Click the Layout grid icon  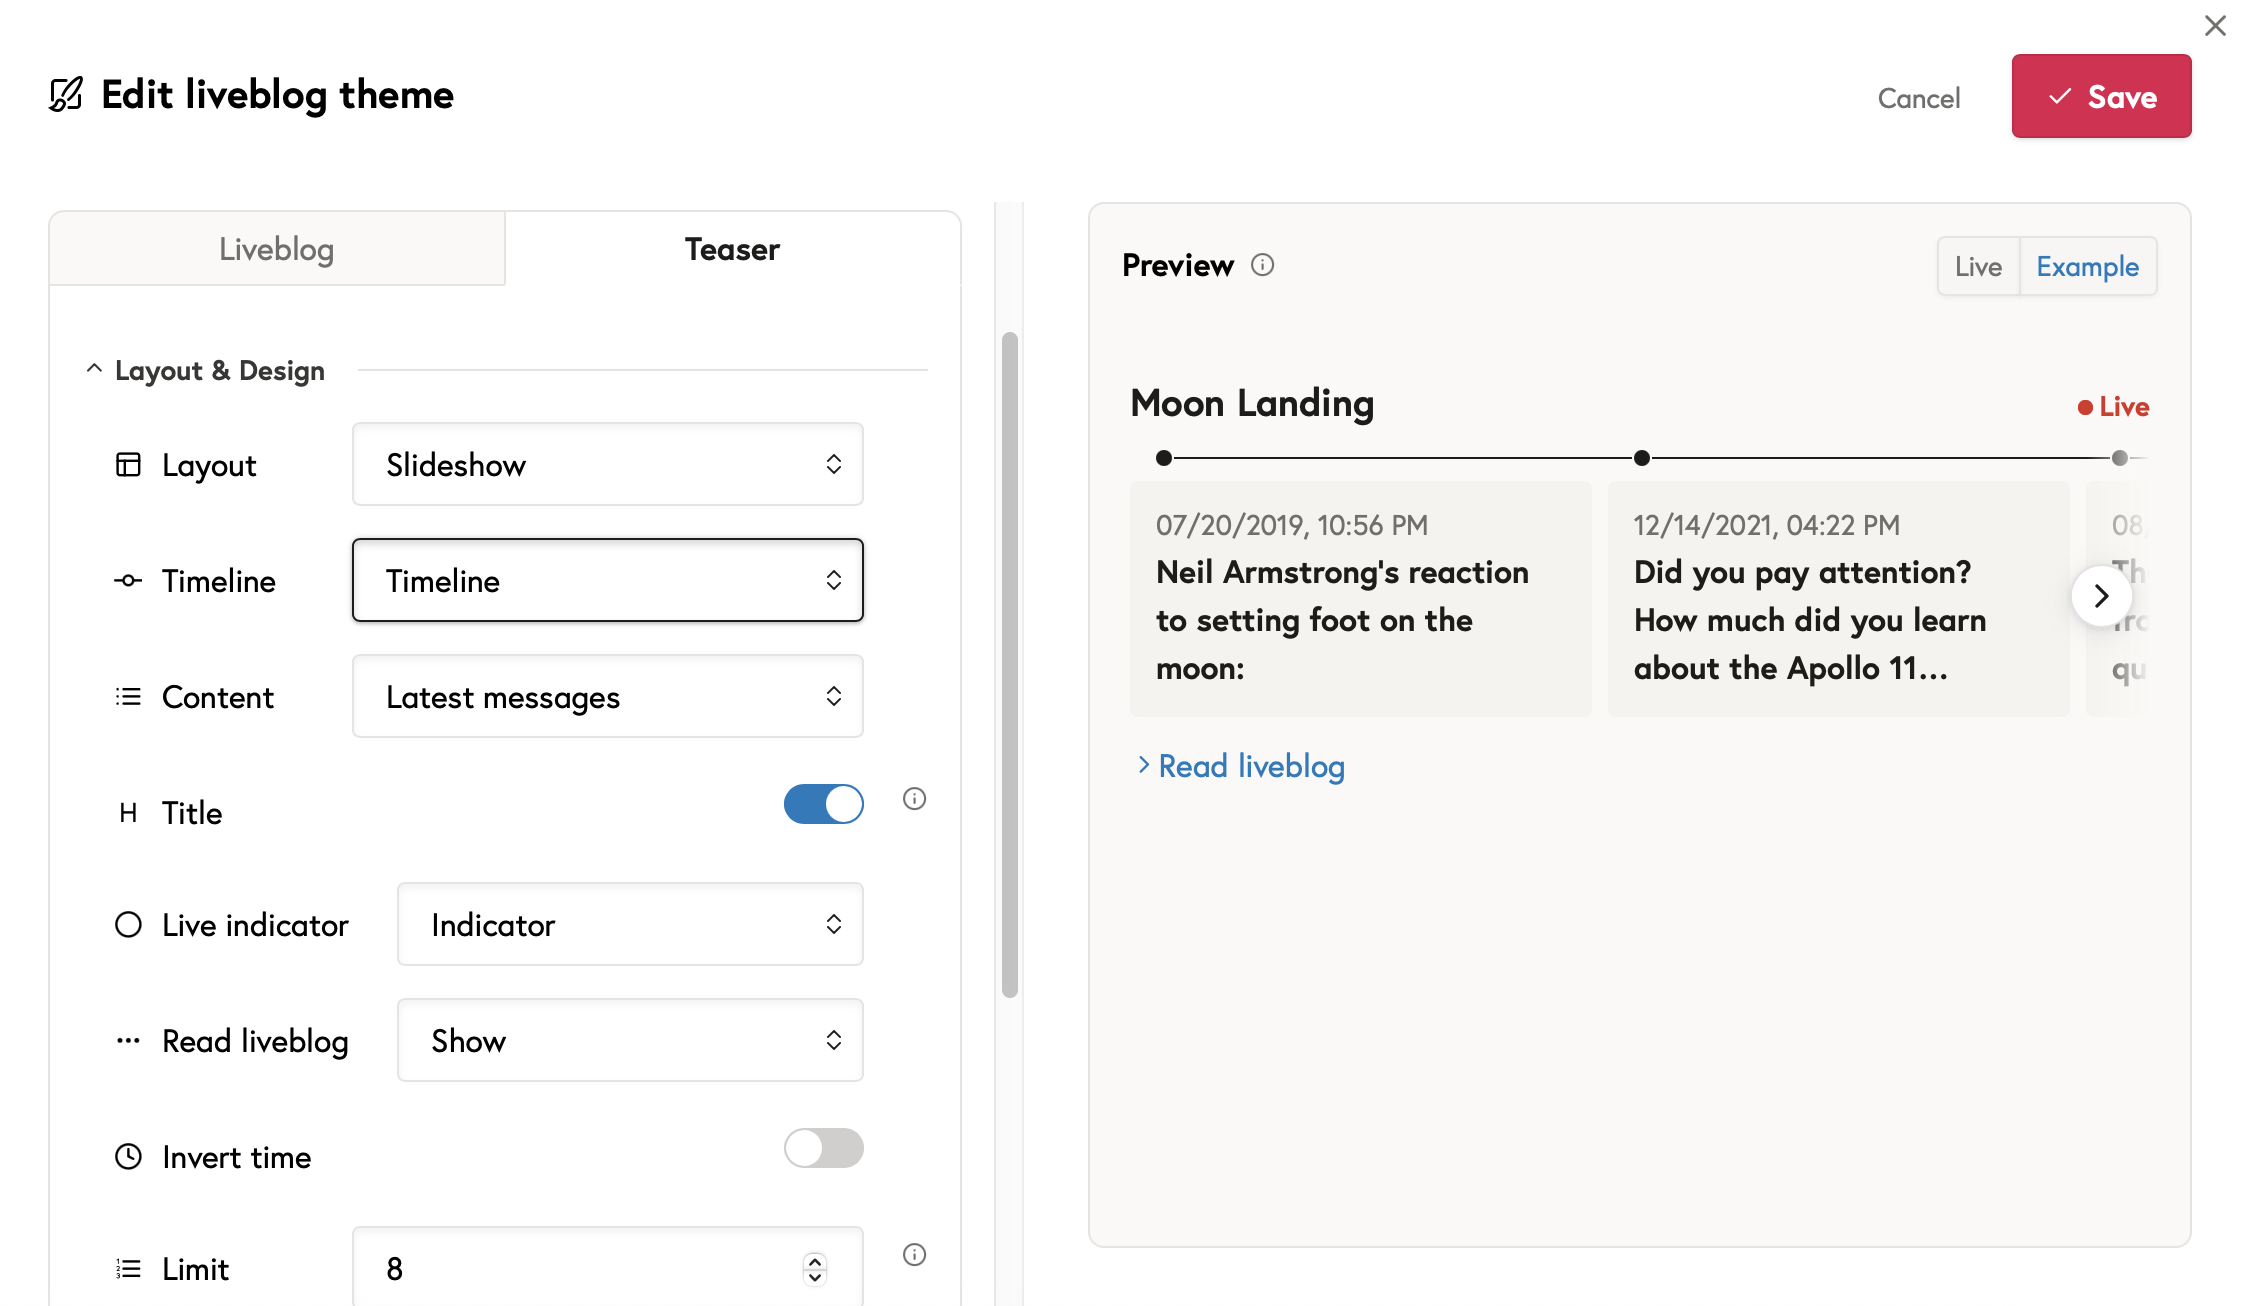pyautogui.click(x=128, y=465)
